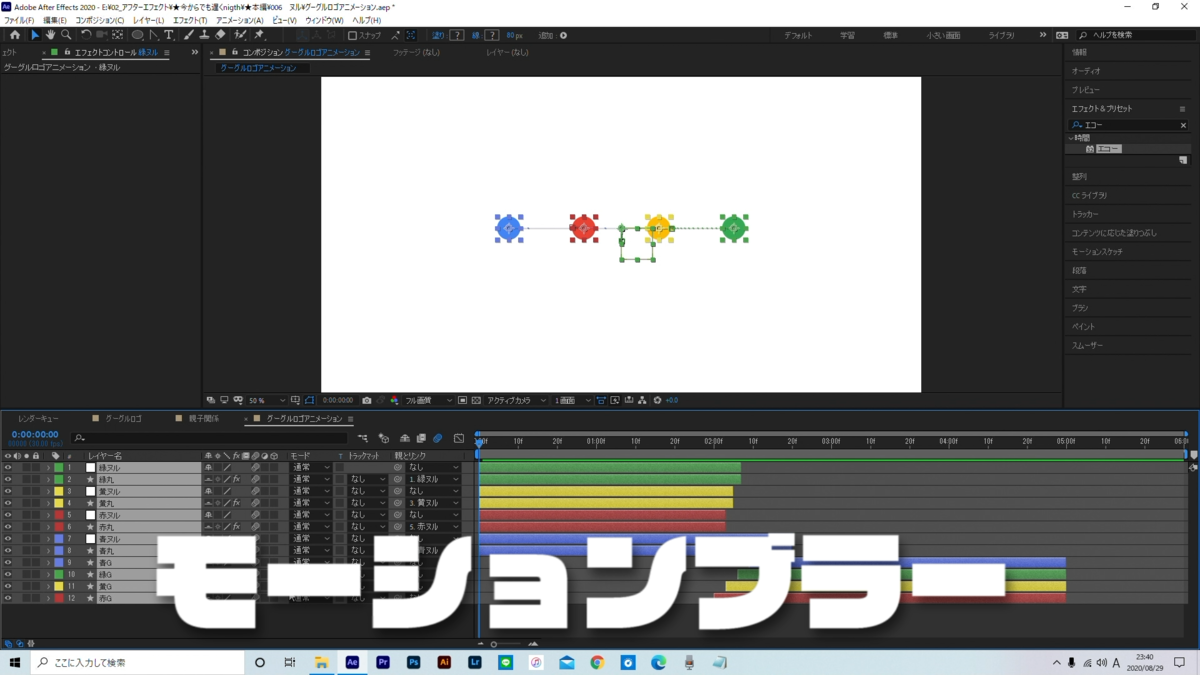Hide layer 4 黄丸 with its eye icon
1200x675 pixels.
coord(8,503)
